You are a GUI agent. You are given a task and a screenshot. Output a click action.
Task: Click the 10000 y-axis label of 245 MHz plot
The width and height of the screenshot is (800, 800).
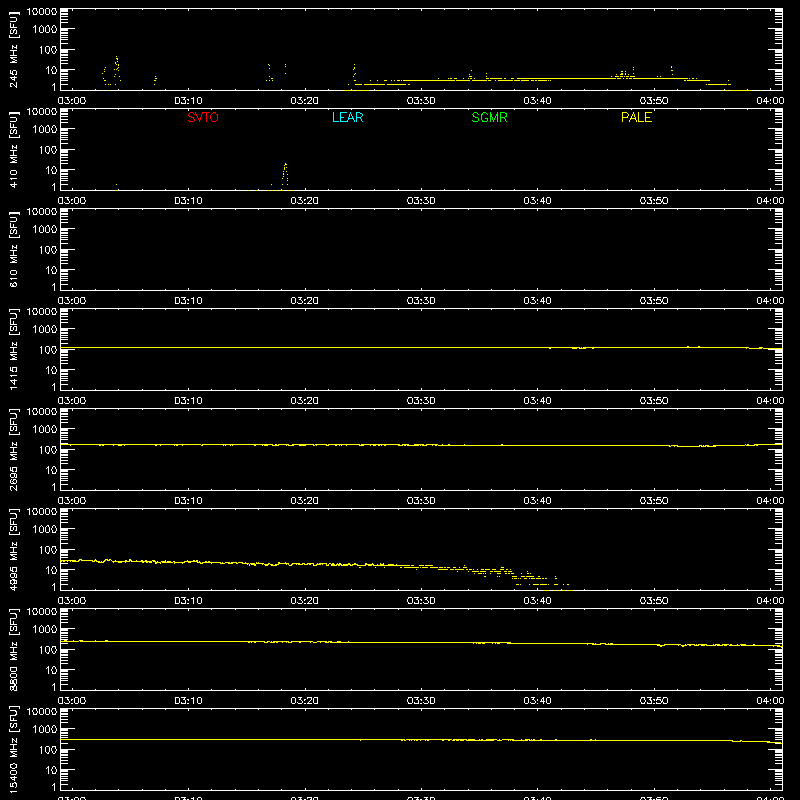coord(42,12)
